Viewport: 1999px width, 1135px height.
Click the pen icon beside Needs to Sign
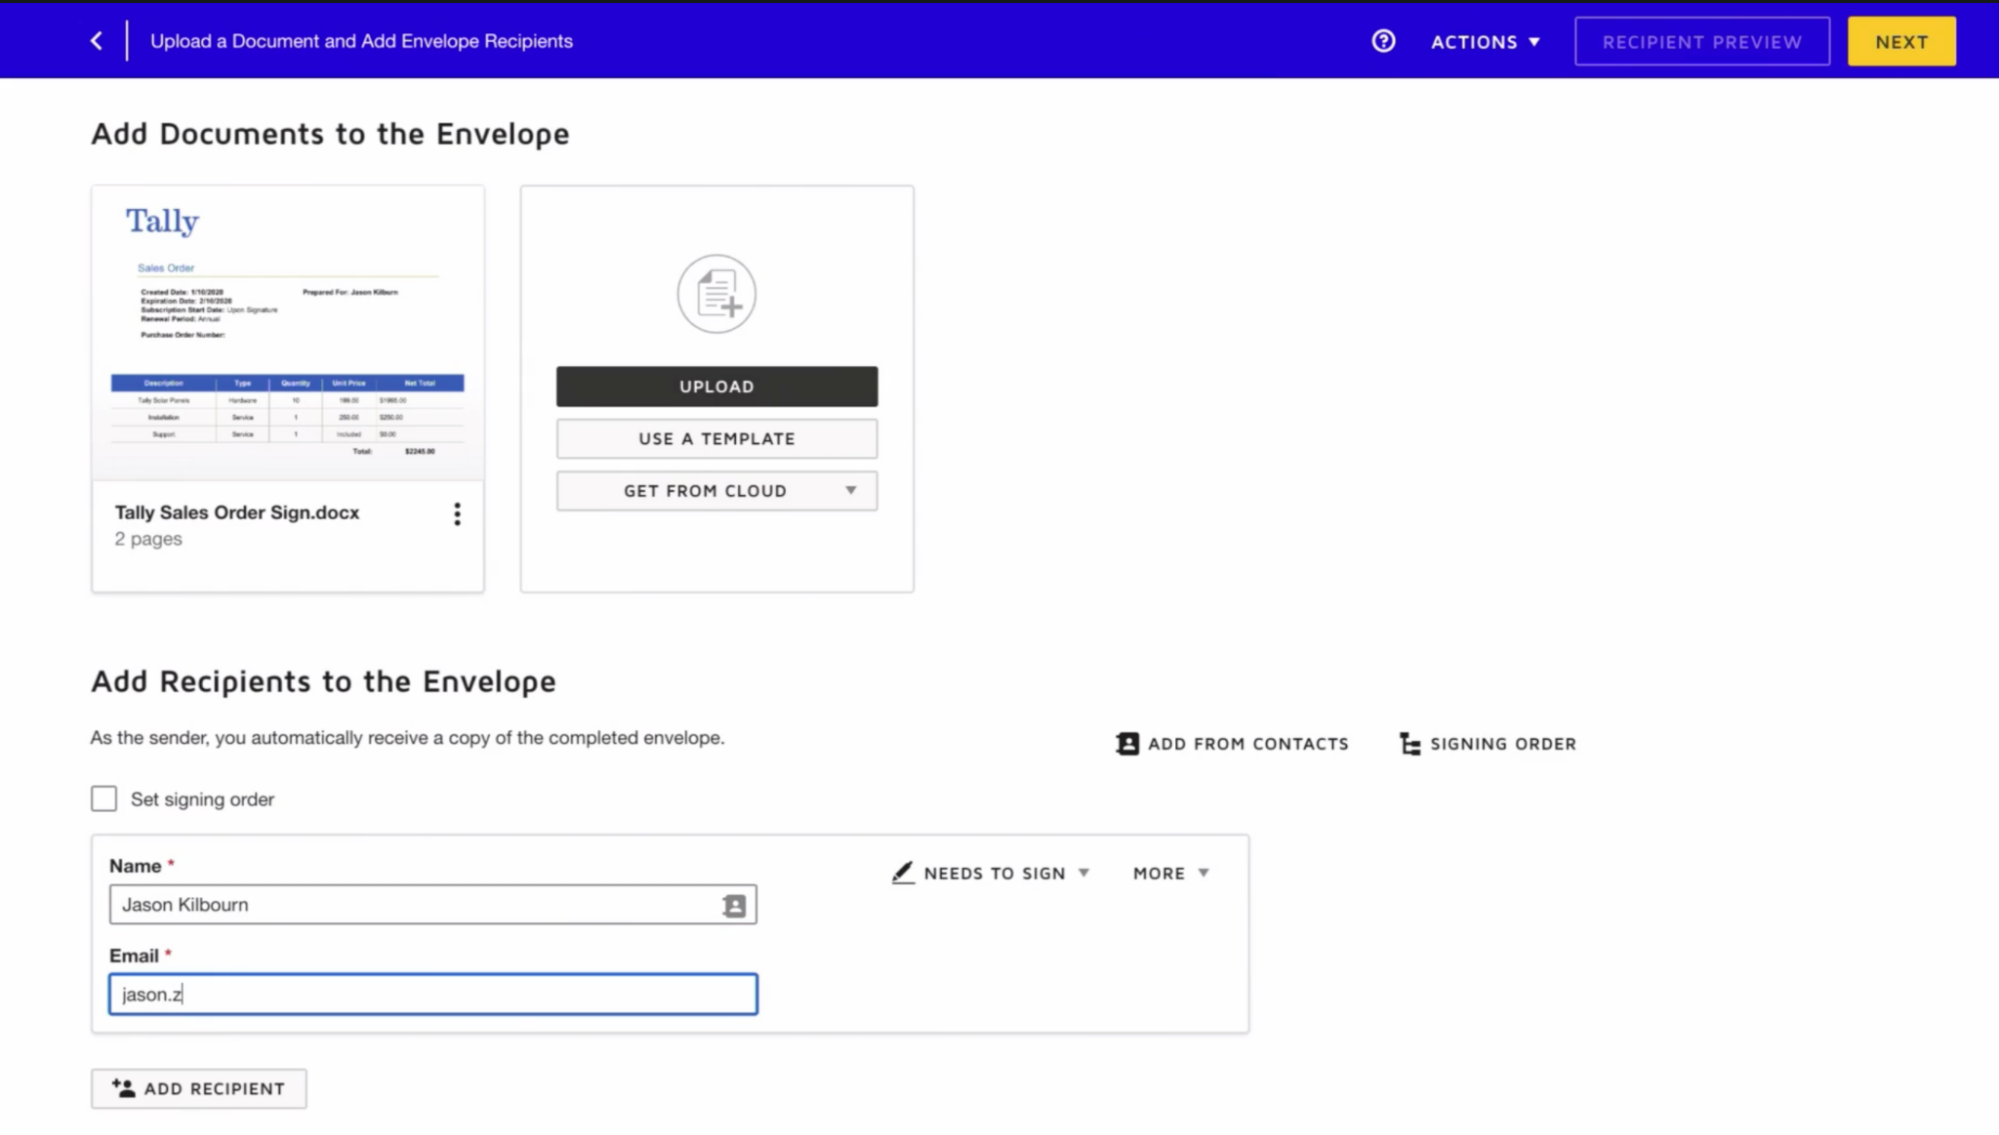pyautogui.click(x=902, y=872)
